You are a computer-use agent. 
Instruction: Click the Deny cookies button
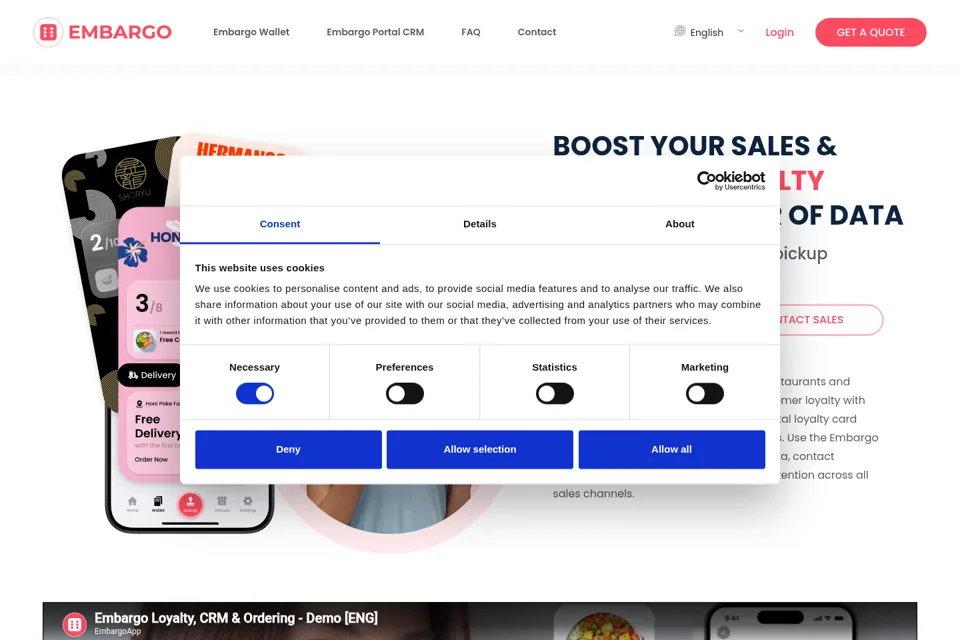pyautogui.click(x=288, y=450)
